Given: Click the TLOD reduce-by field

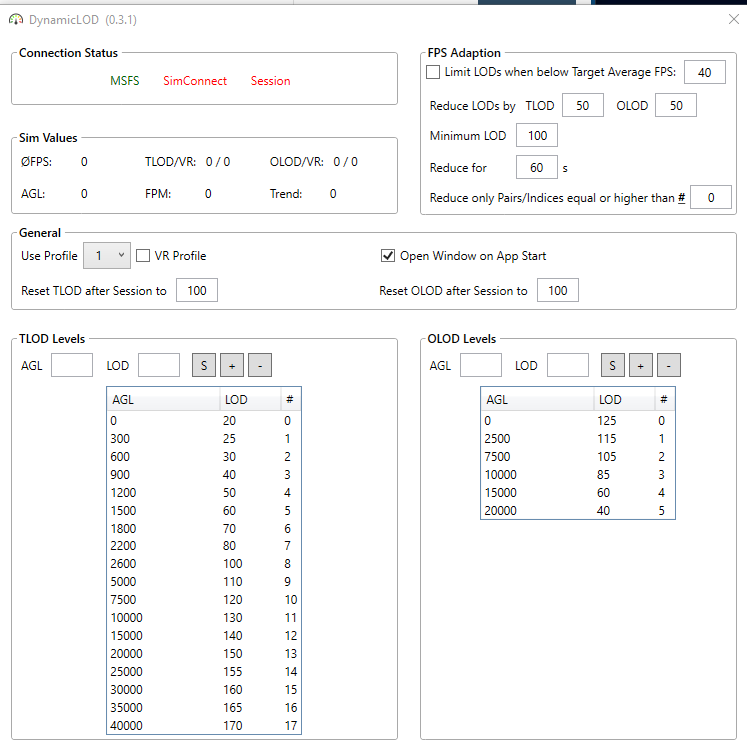Looking at the screenshot, I should [583, 105].
